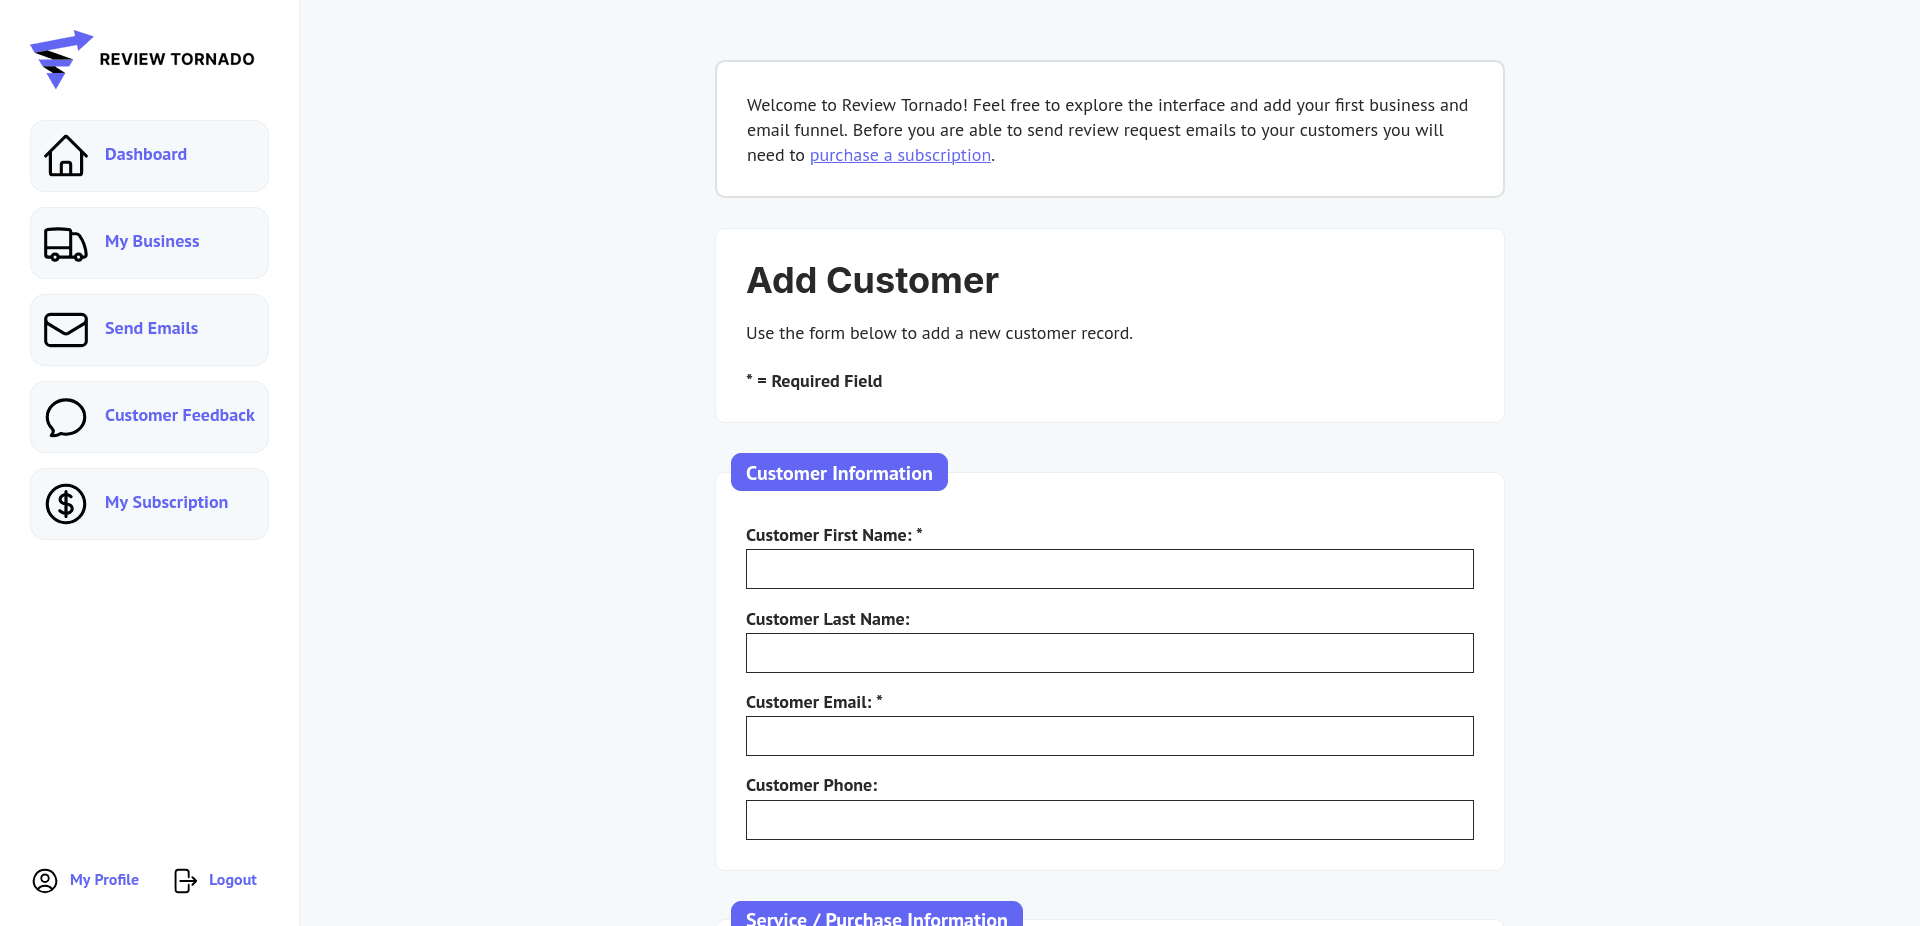Open My Subscription page
The width and height of the screenshot is (1920, 926).
click(166, 503)
